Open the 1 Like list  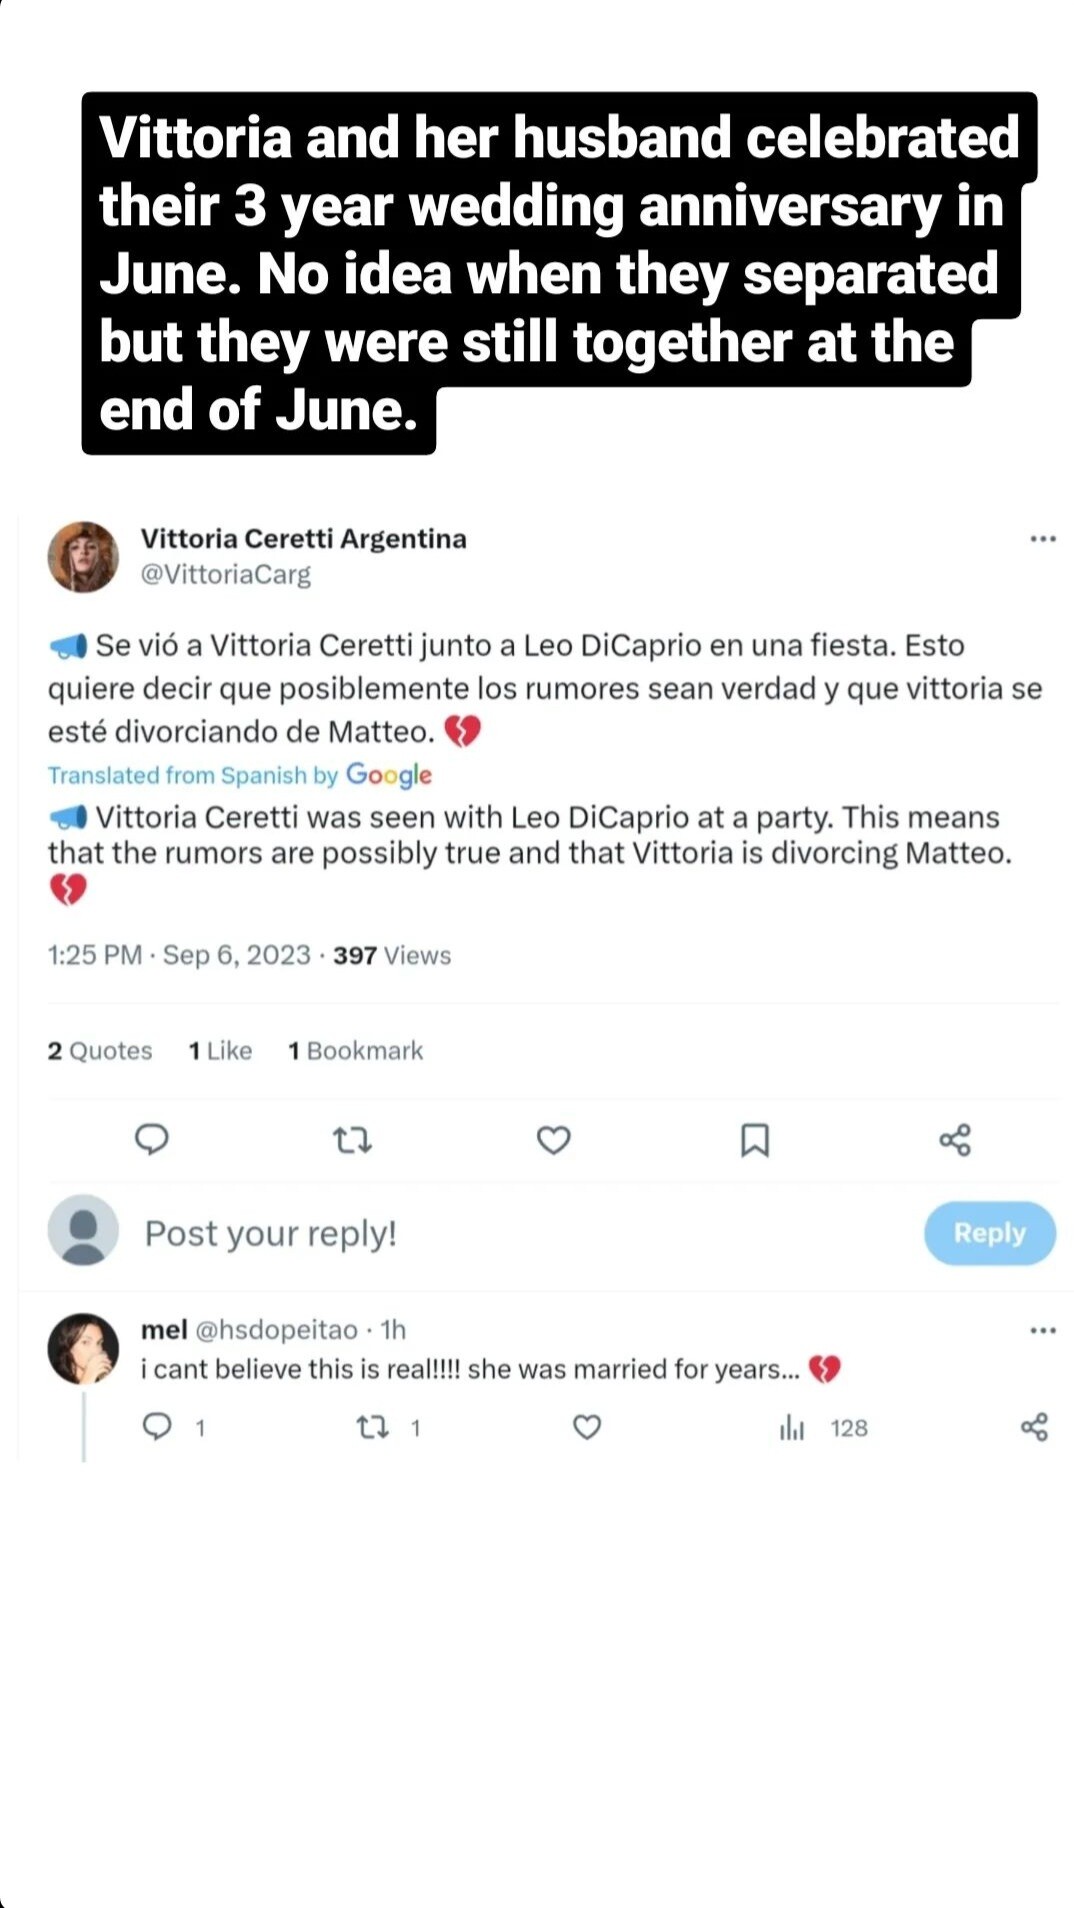click(220, 1051)
